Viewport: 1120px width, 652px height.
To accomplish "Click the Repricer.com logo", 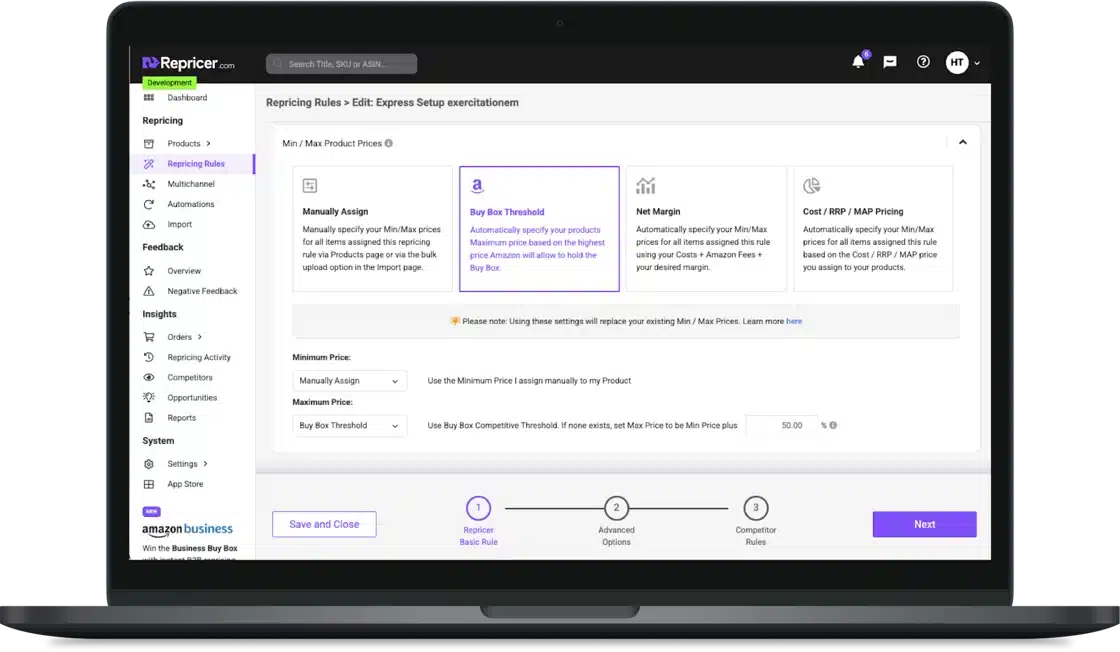I will (188, 64).
